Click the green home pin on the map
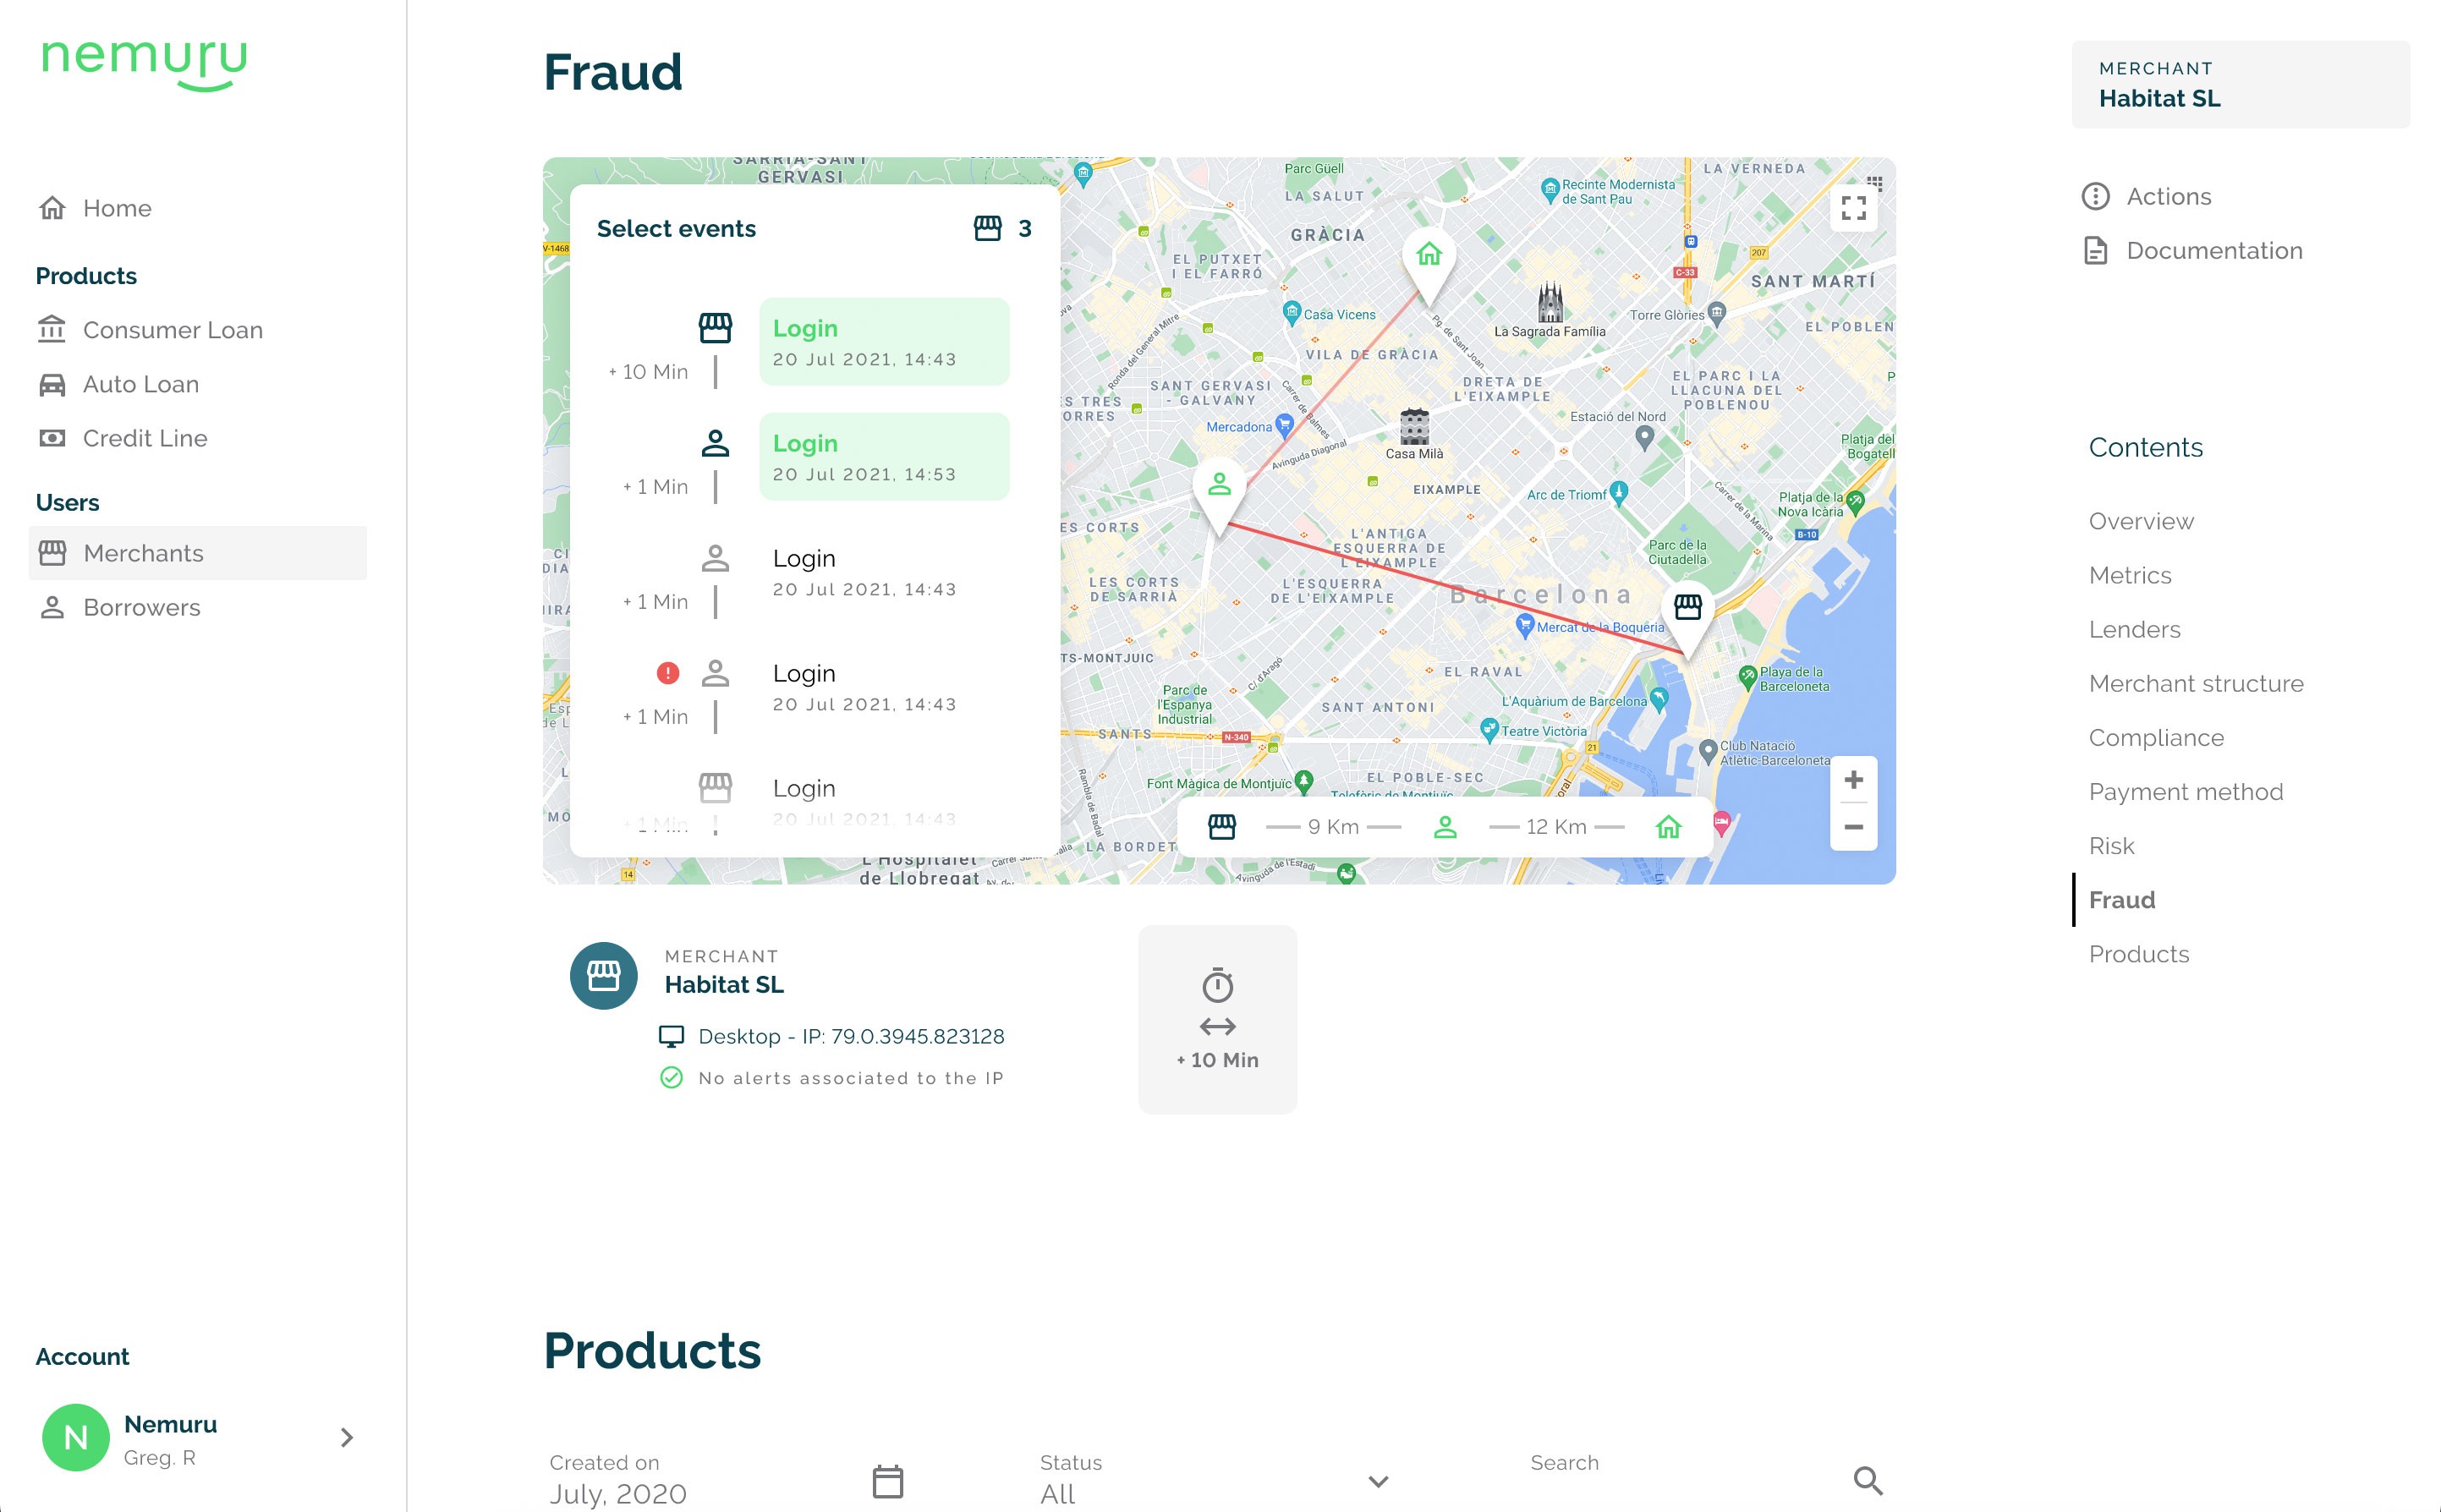The image size is (2441, 1512). 1429,263
